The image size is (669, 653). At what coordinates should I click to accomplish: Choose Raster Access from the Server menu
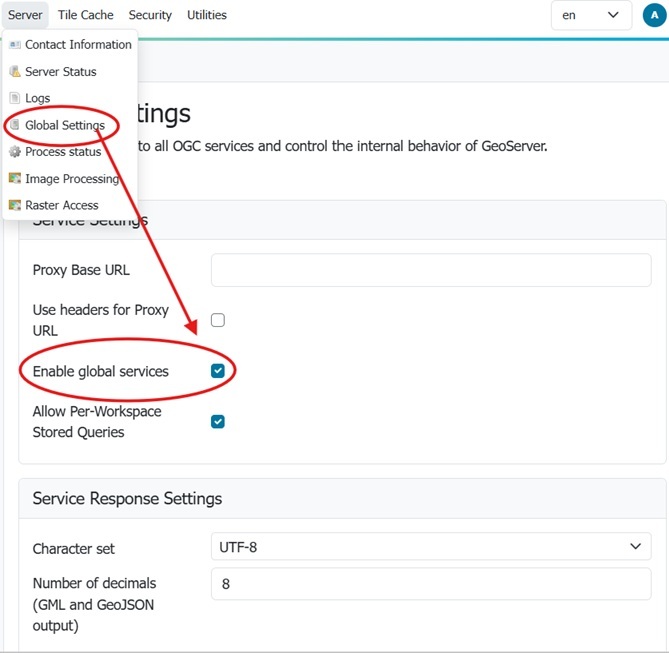point(62,205)
